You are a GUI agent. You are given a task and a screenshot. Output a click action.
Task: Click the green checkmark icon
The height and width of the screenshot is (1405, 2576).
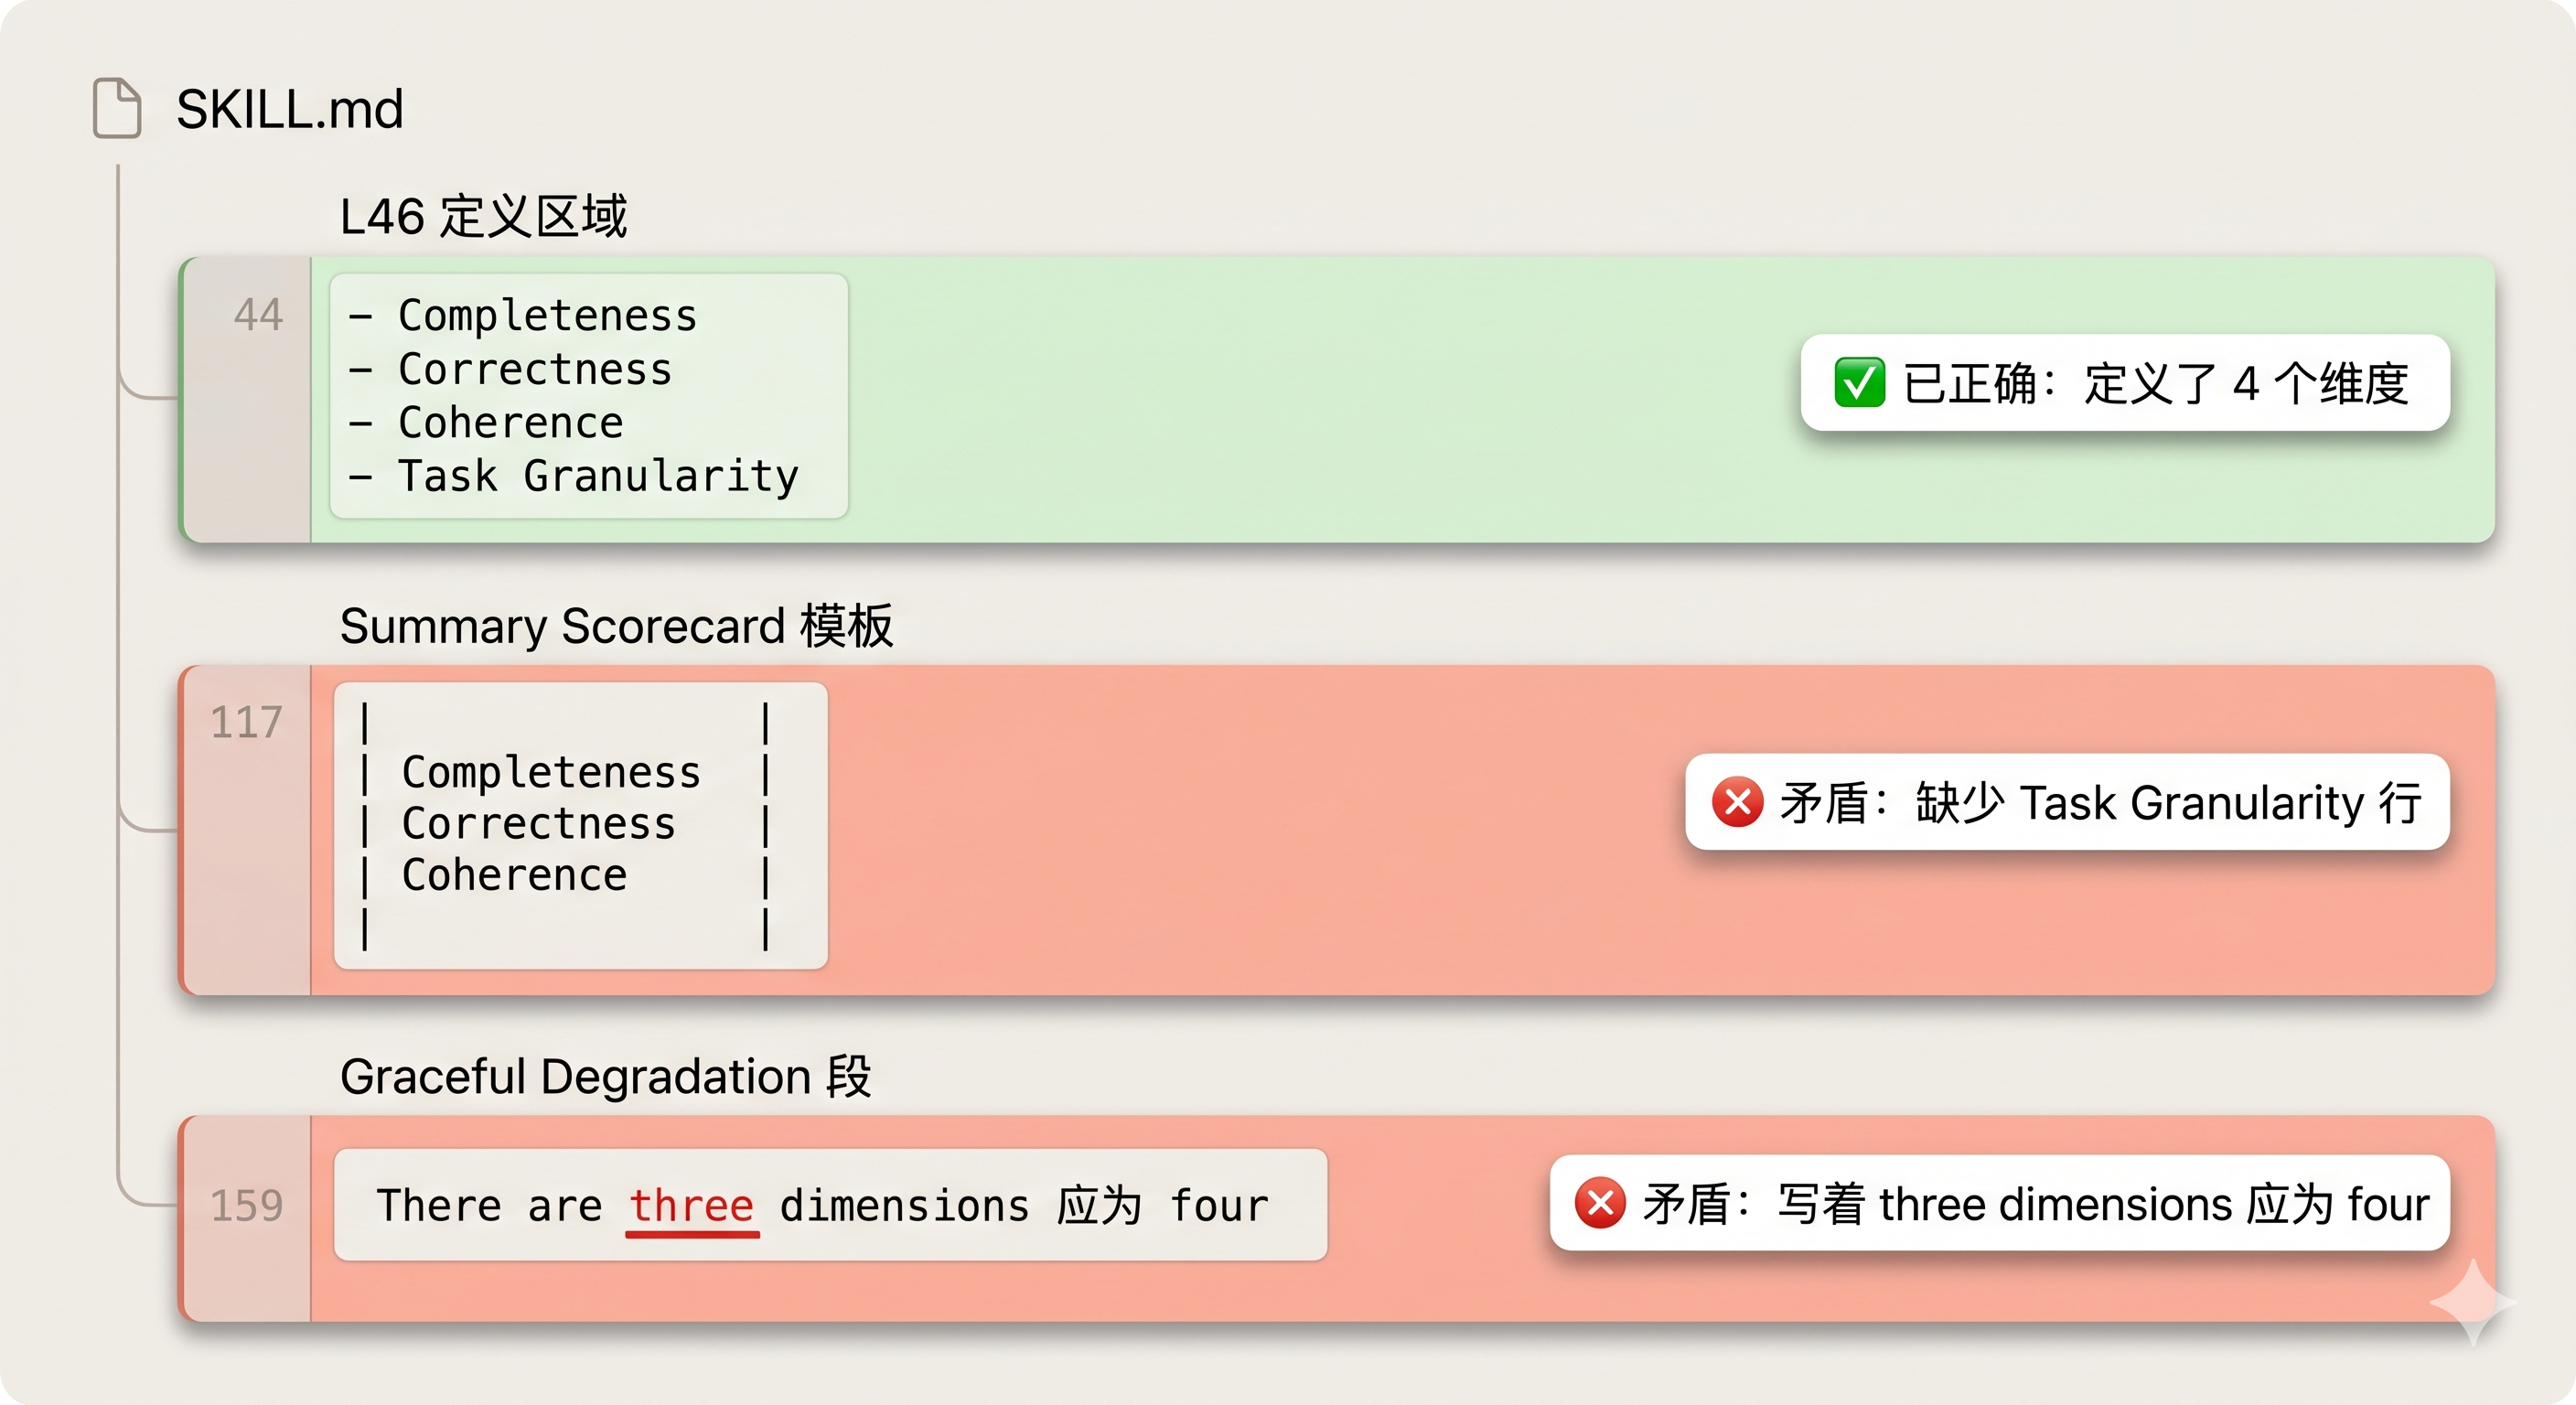pyautogui.click(x=1859, y=383)
